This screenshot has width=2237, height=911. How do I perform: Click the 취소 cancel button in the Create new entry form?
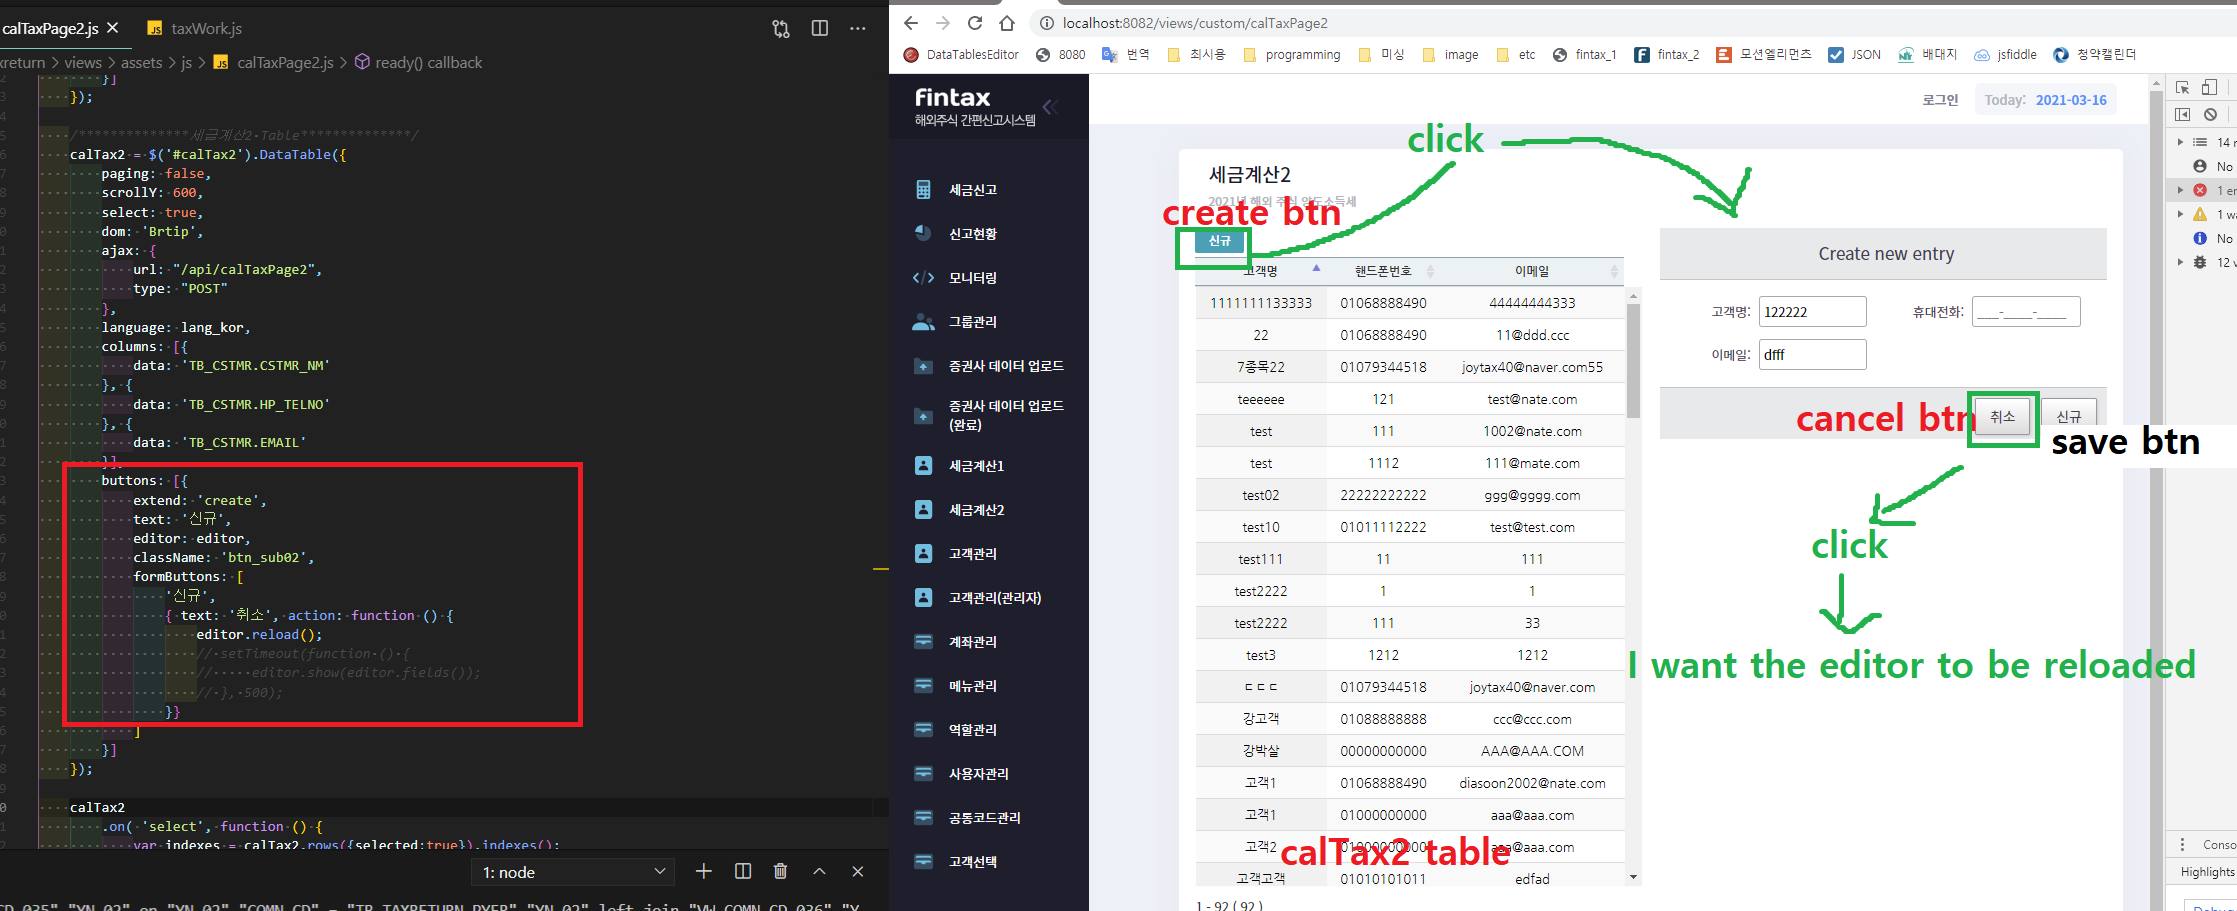2003,416
